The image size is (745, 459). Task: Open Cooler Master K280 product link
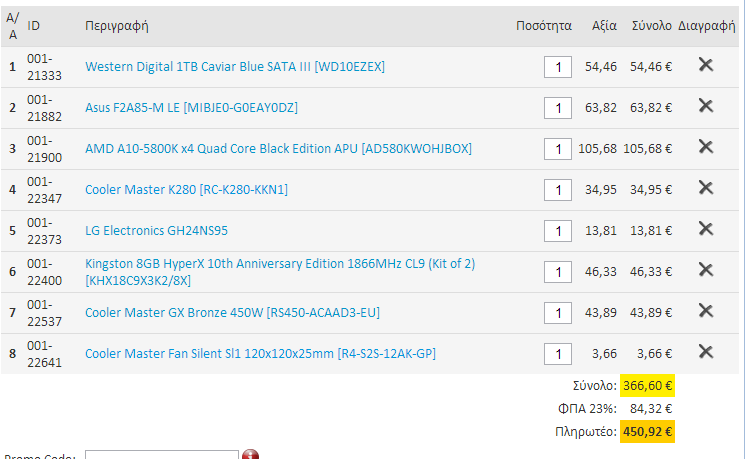(x=186, y=190)
